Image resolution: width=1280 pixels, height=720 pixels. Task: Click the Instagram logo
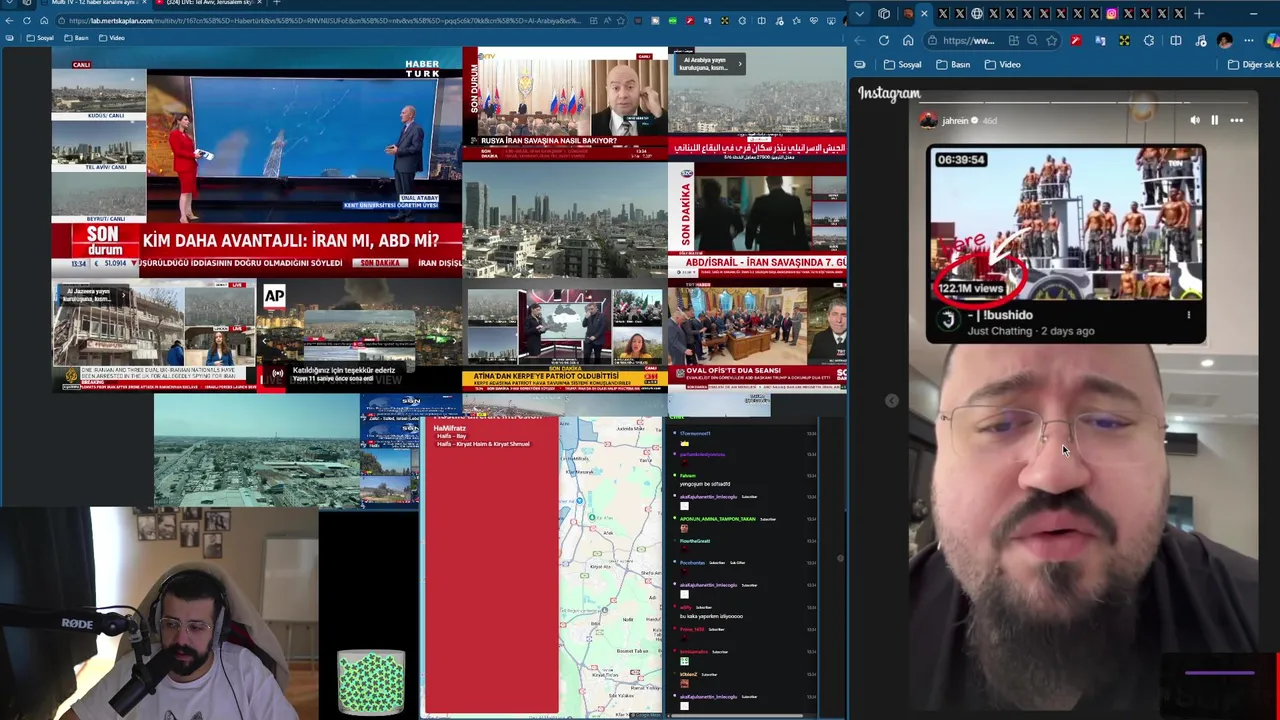pos(889,94)
